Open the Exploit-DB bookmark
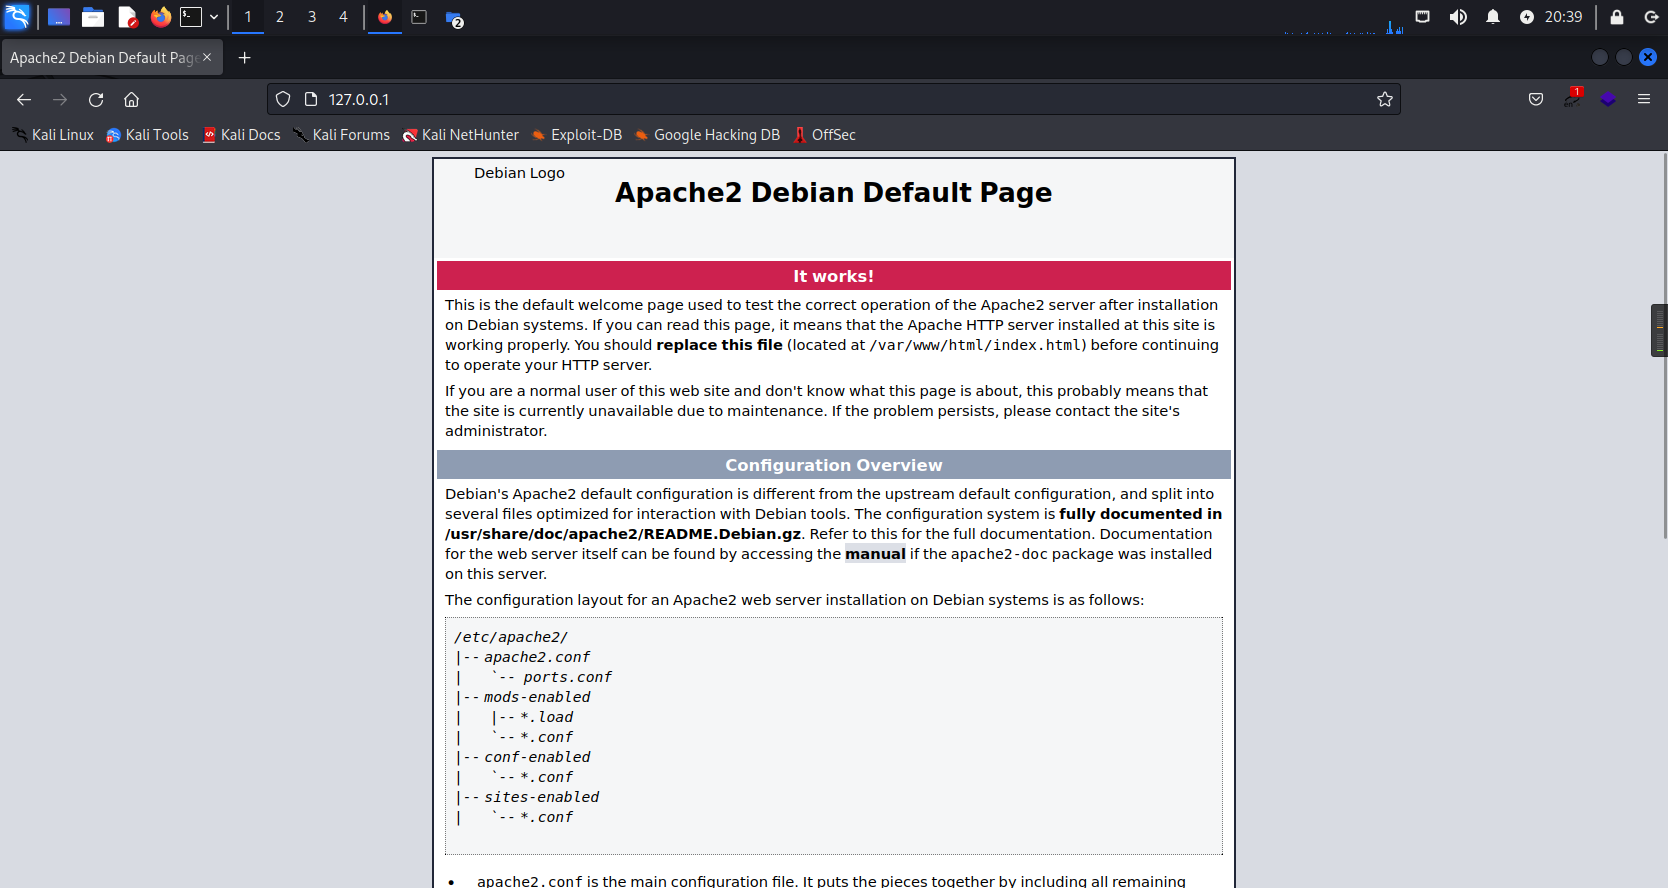This screenshot has width=1668, height=888. (577, 135)
